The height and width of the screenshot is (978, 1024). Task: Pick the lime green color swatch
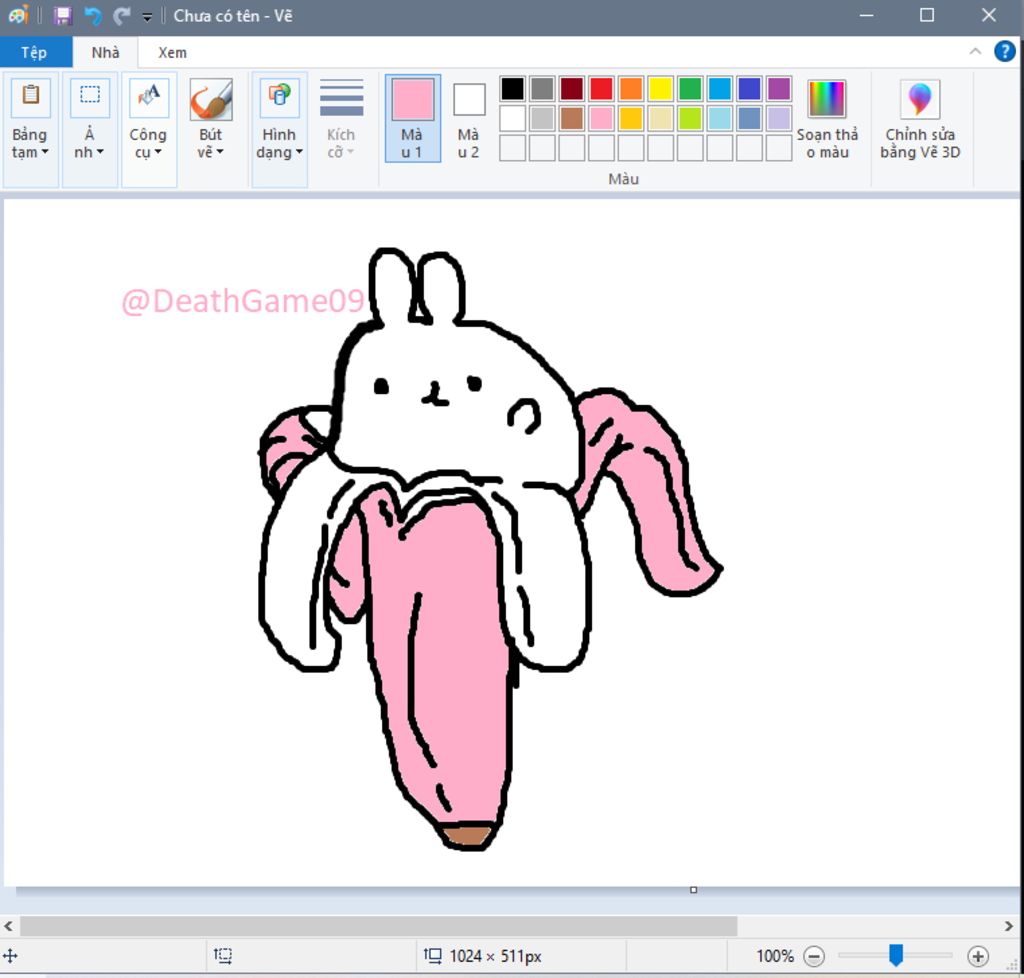[690, 118]
